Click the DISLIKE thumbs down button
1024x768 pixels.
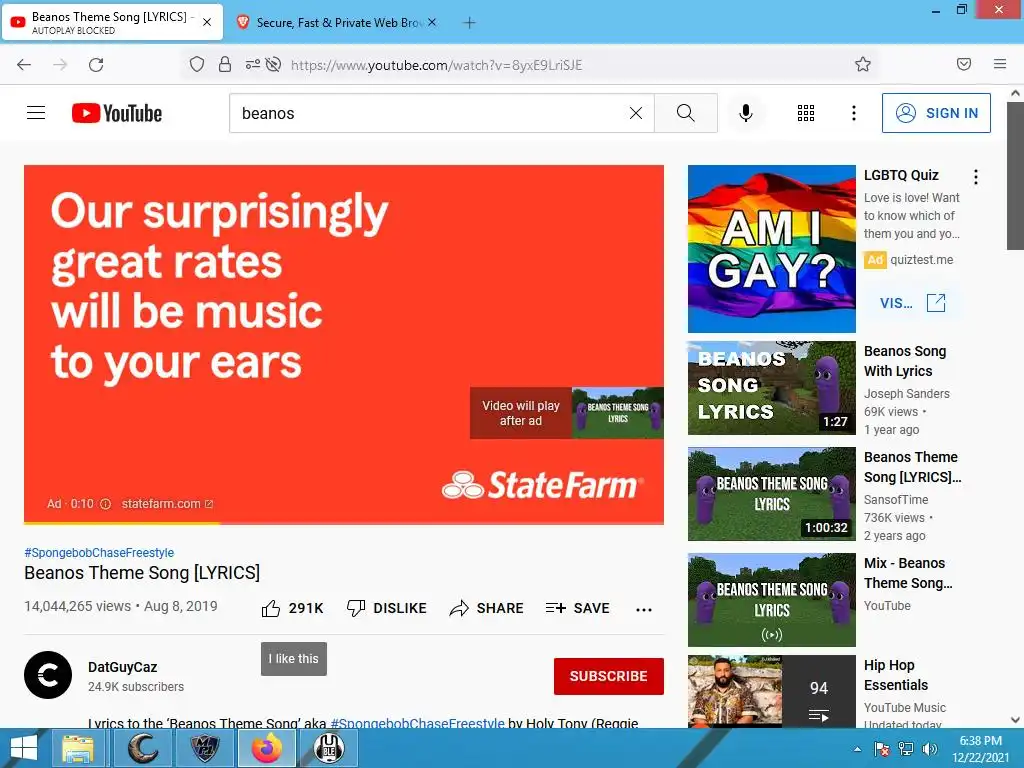coord(387,608)
